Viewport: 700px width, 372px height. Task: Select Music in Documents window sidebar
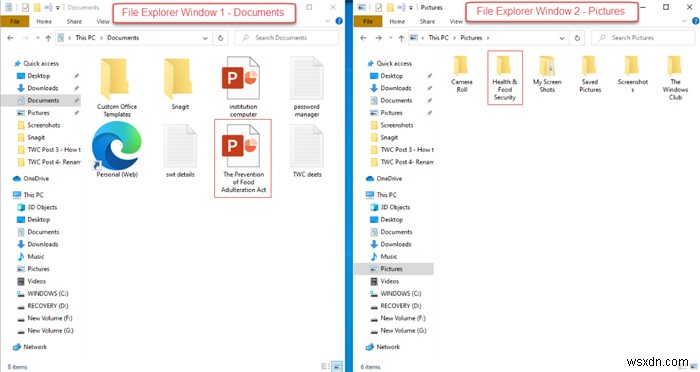(31, 257)
